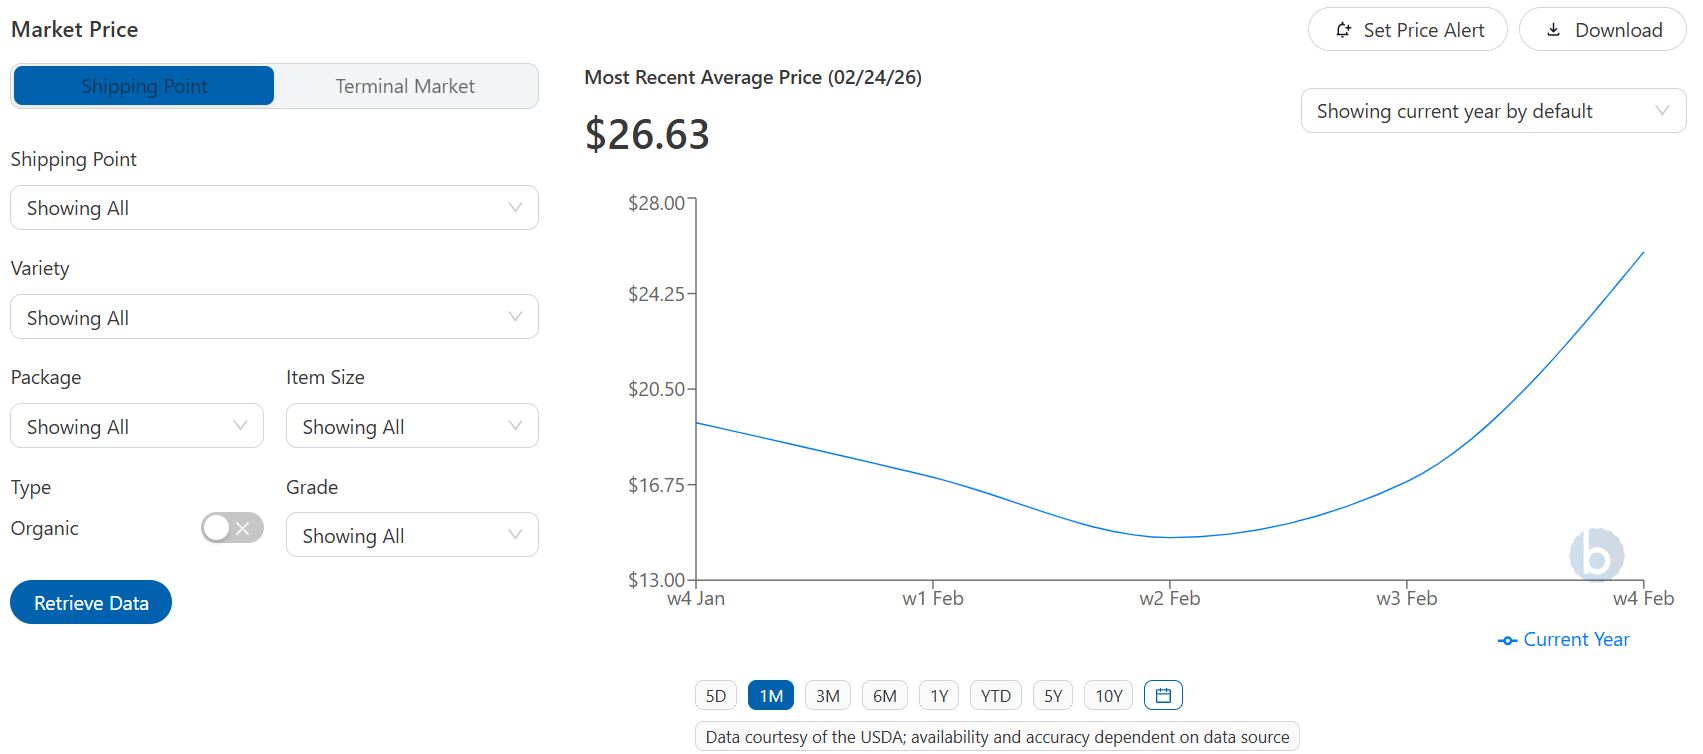Expand the Item Size dropdown
1703x754 pixels.
point(412,426)
